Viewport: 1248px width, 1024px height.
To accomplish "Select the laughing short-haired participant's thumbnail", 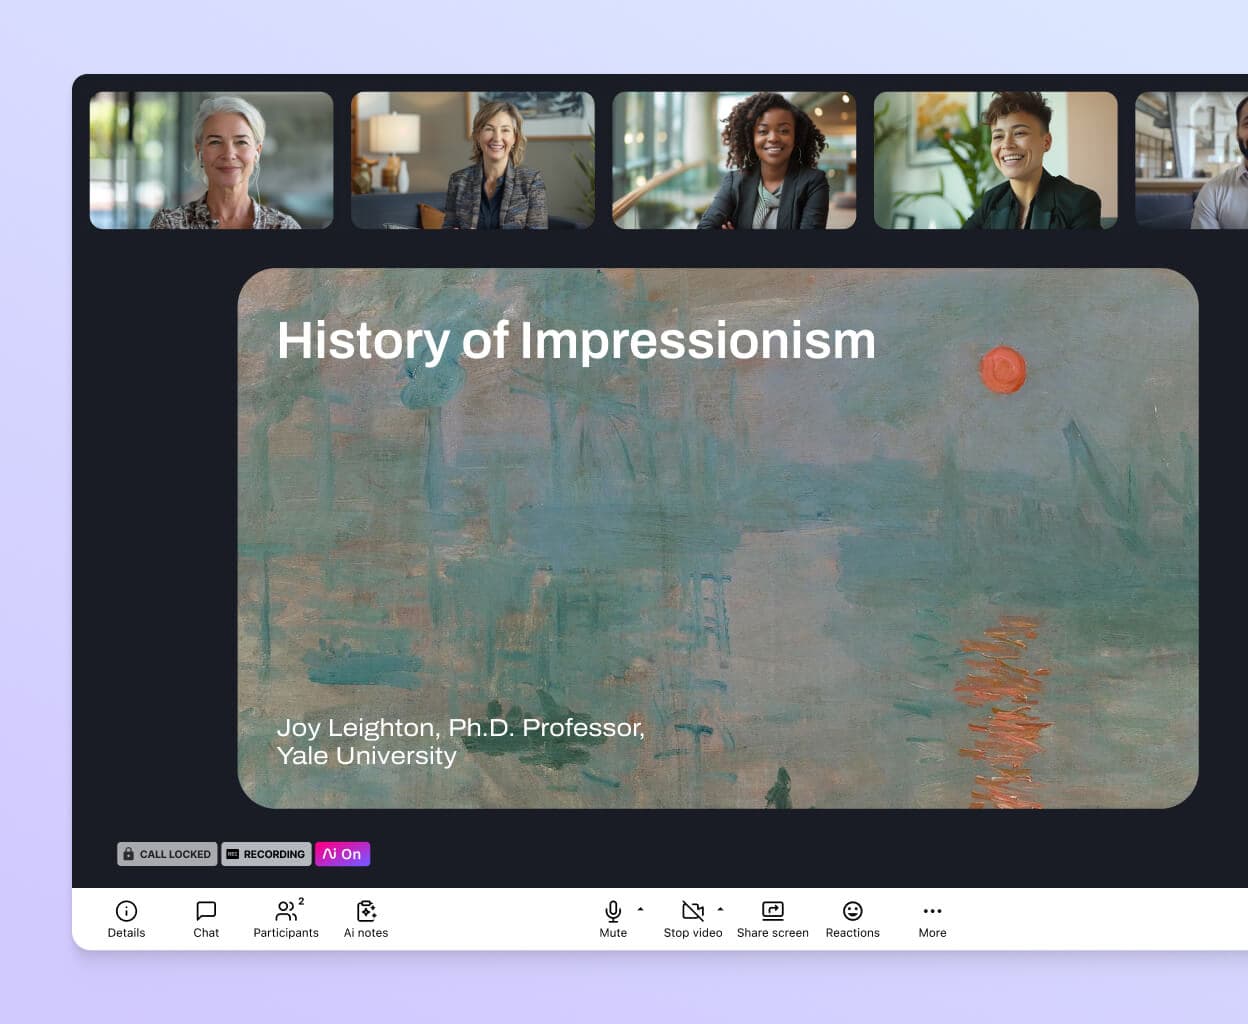I will point(996,160).
